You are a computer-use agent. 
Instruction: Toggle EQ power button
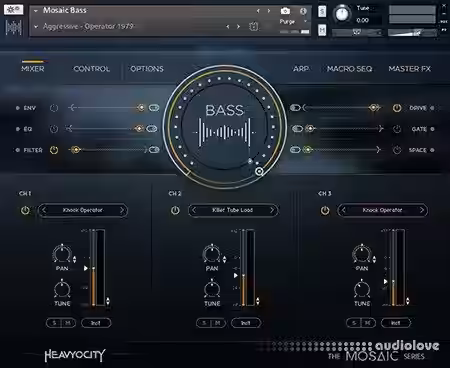54,129
